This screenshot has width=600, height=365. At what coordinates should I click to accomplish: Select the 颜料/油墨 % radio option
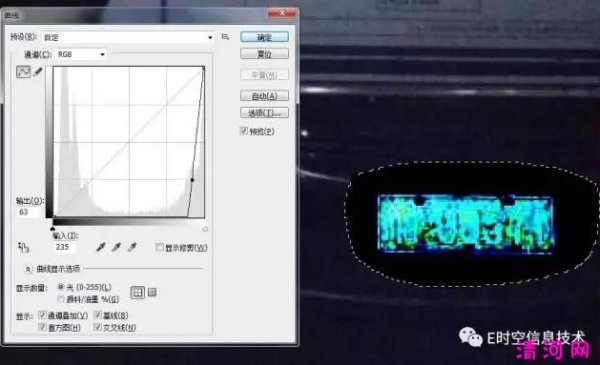(60, 298)
